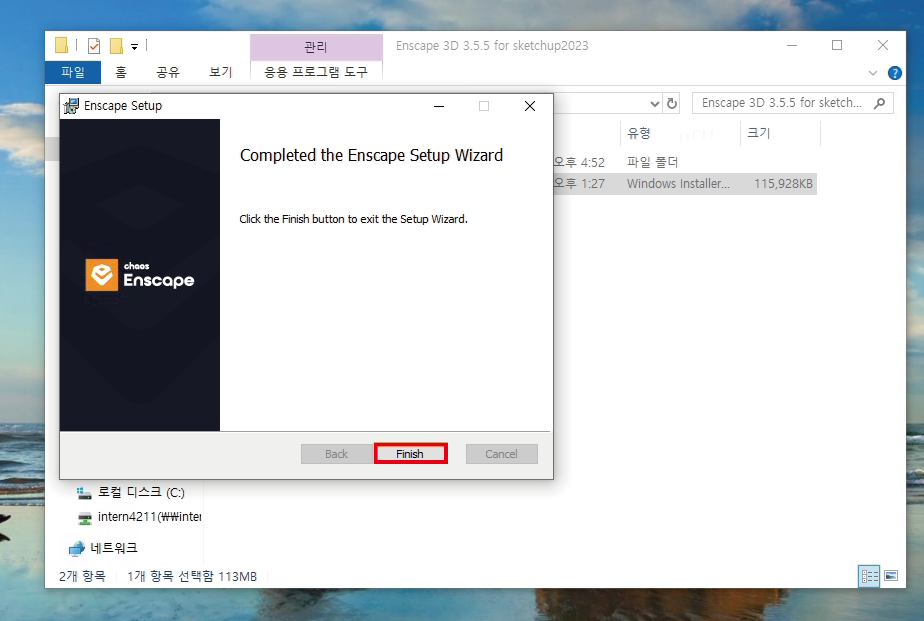924x621 pixels.
Task: Click the Enscape Setup installer title icon
Action: pyautogui.click(x=71, y=105)
